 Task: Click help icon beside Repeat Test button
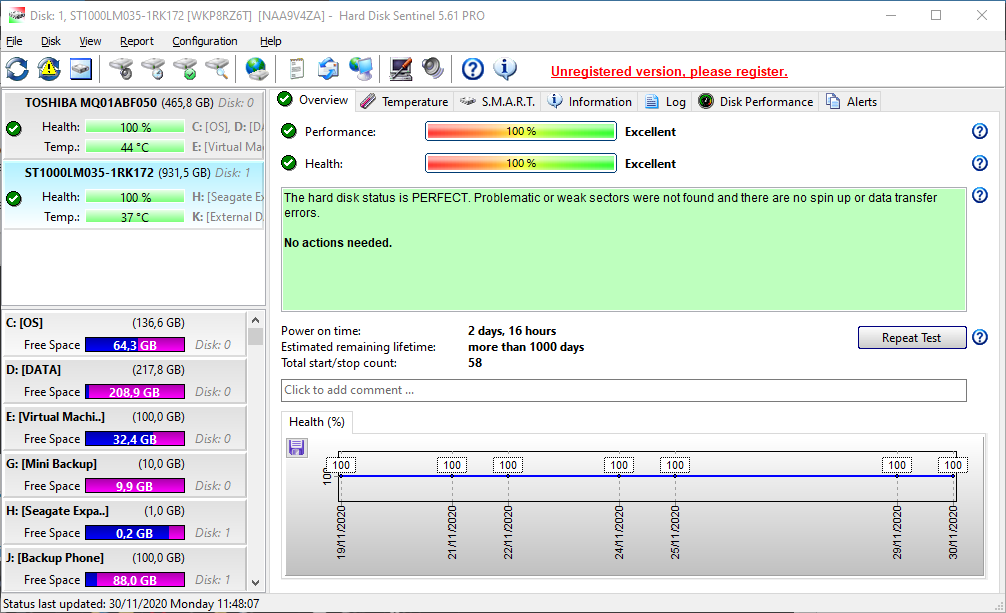(980, 337)
